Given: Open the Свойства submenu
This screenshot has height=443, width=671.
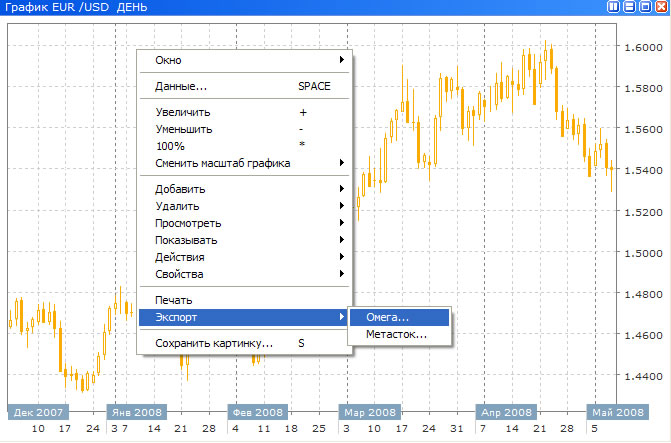Looking at the screenshot, I should [246, 274].
